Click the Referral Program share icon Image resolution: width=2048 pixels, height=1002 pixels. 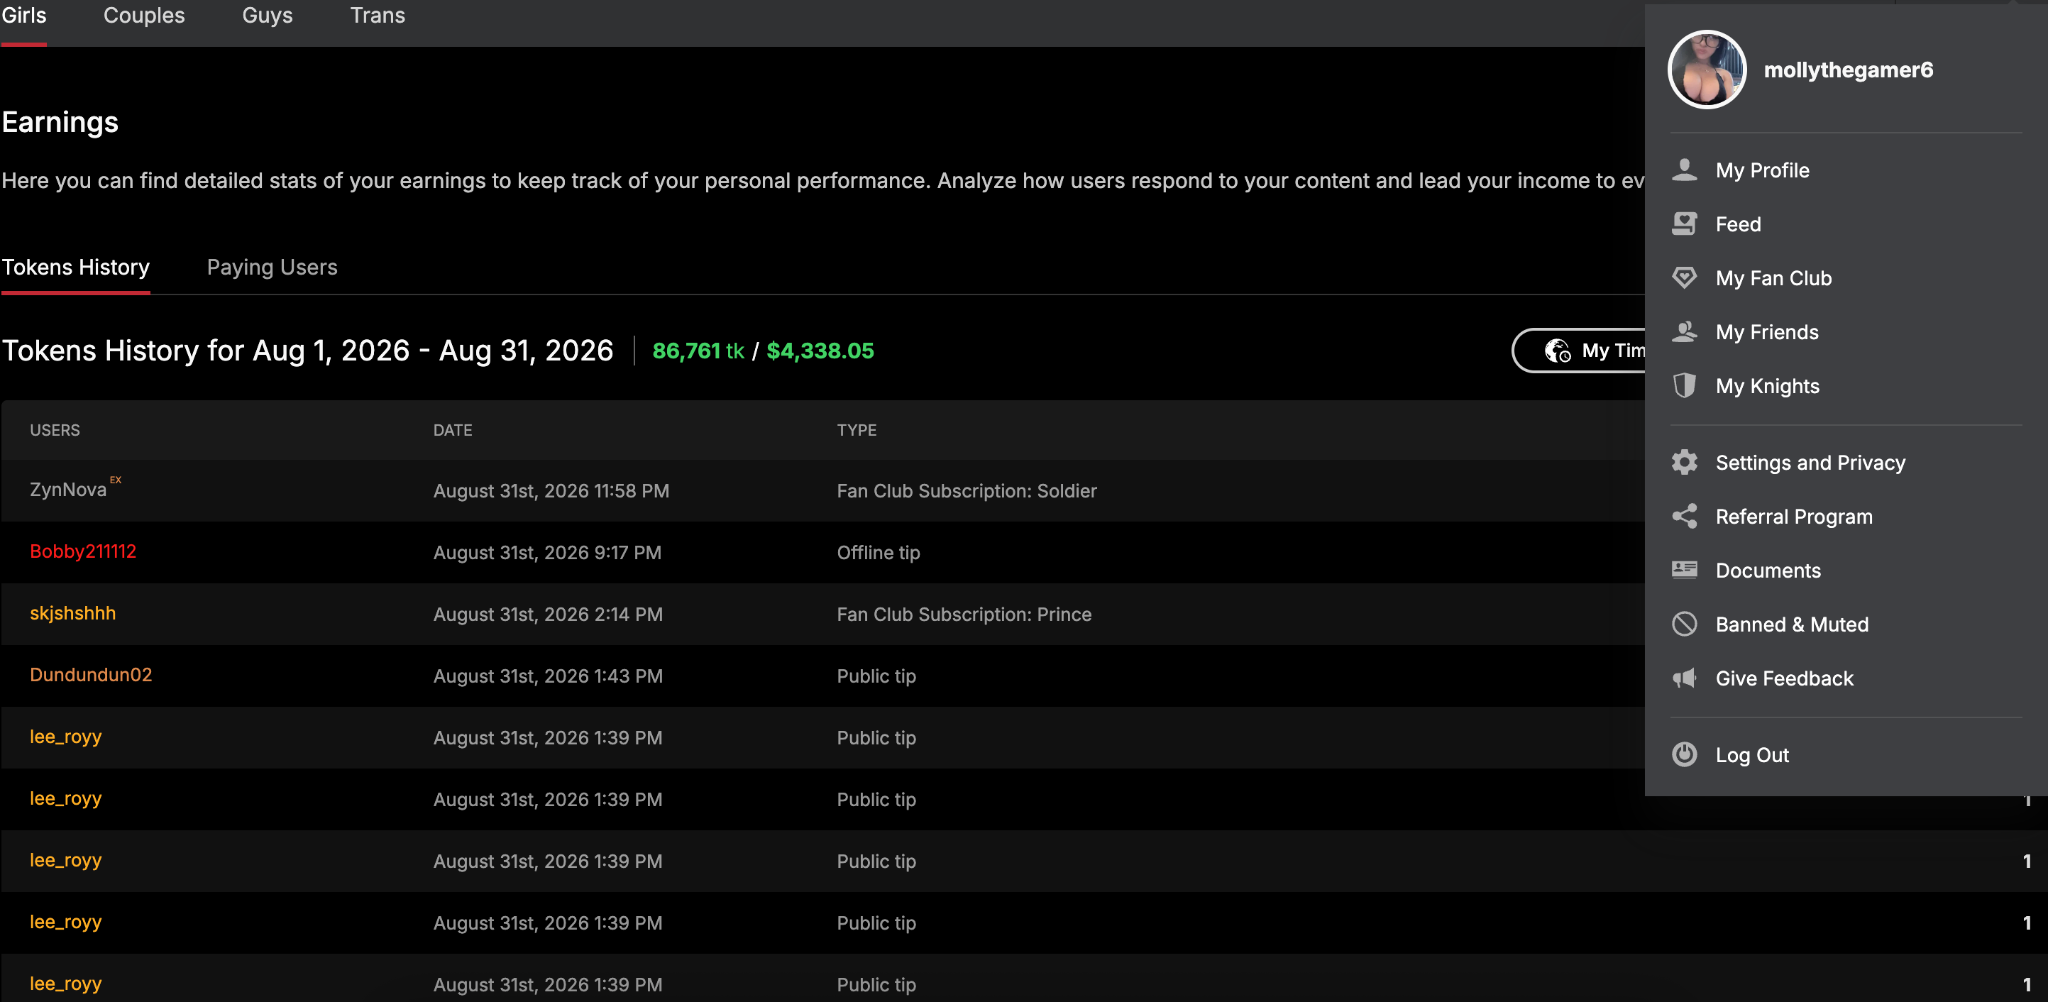pyautogui.click(x=1685, y=516)
